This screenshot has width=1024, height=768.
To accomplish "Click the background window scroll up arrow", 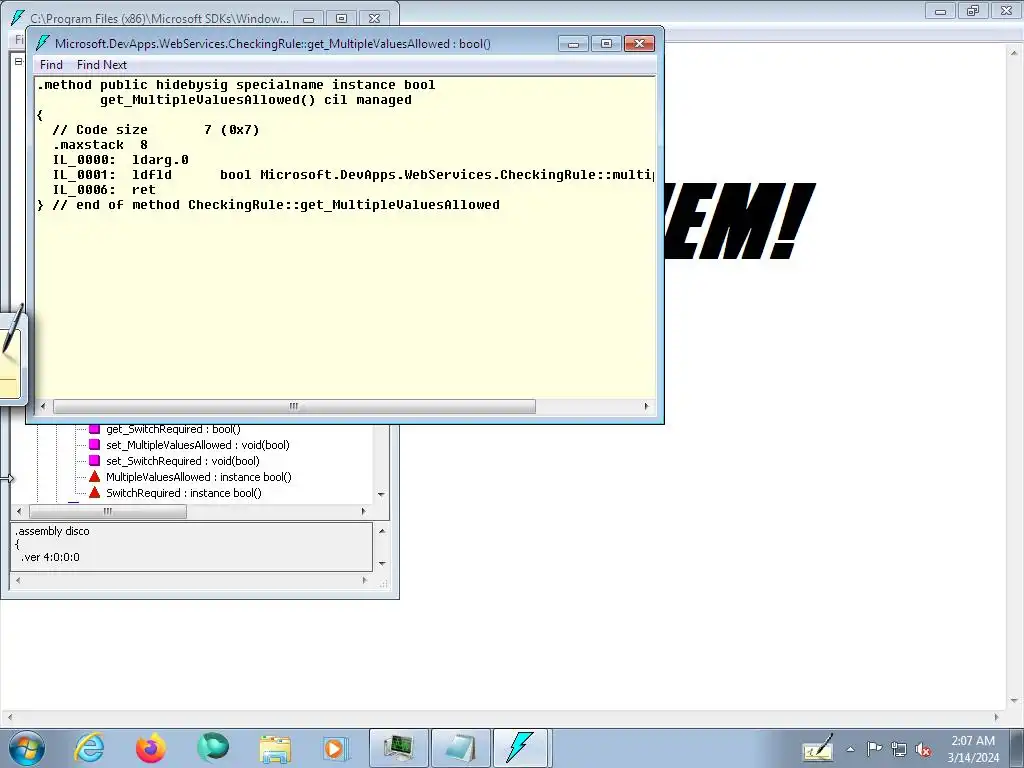I will click(x=1014, y=52).
